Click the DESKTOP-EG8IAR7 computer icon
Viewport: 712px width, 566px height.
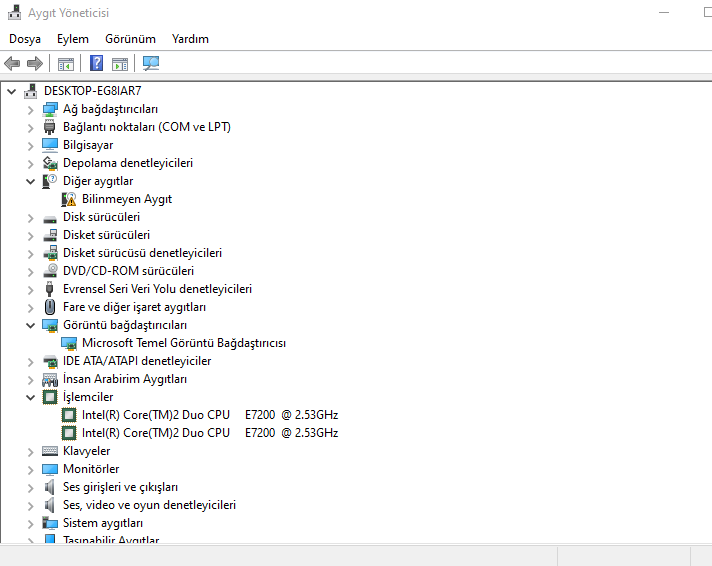(30, 91)
